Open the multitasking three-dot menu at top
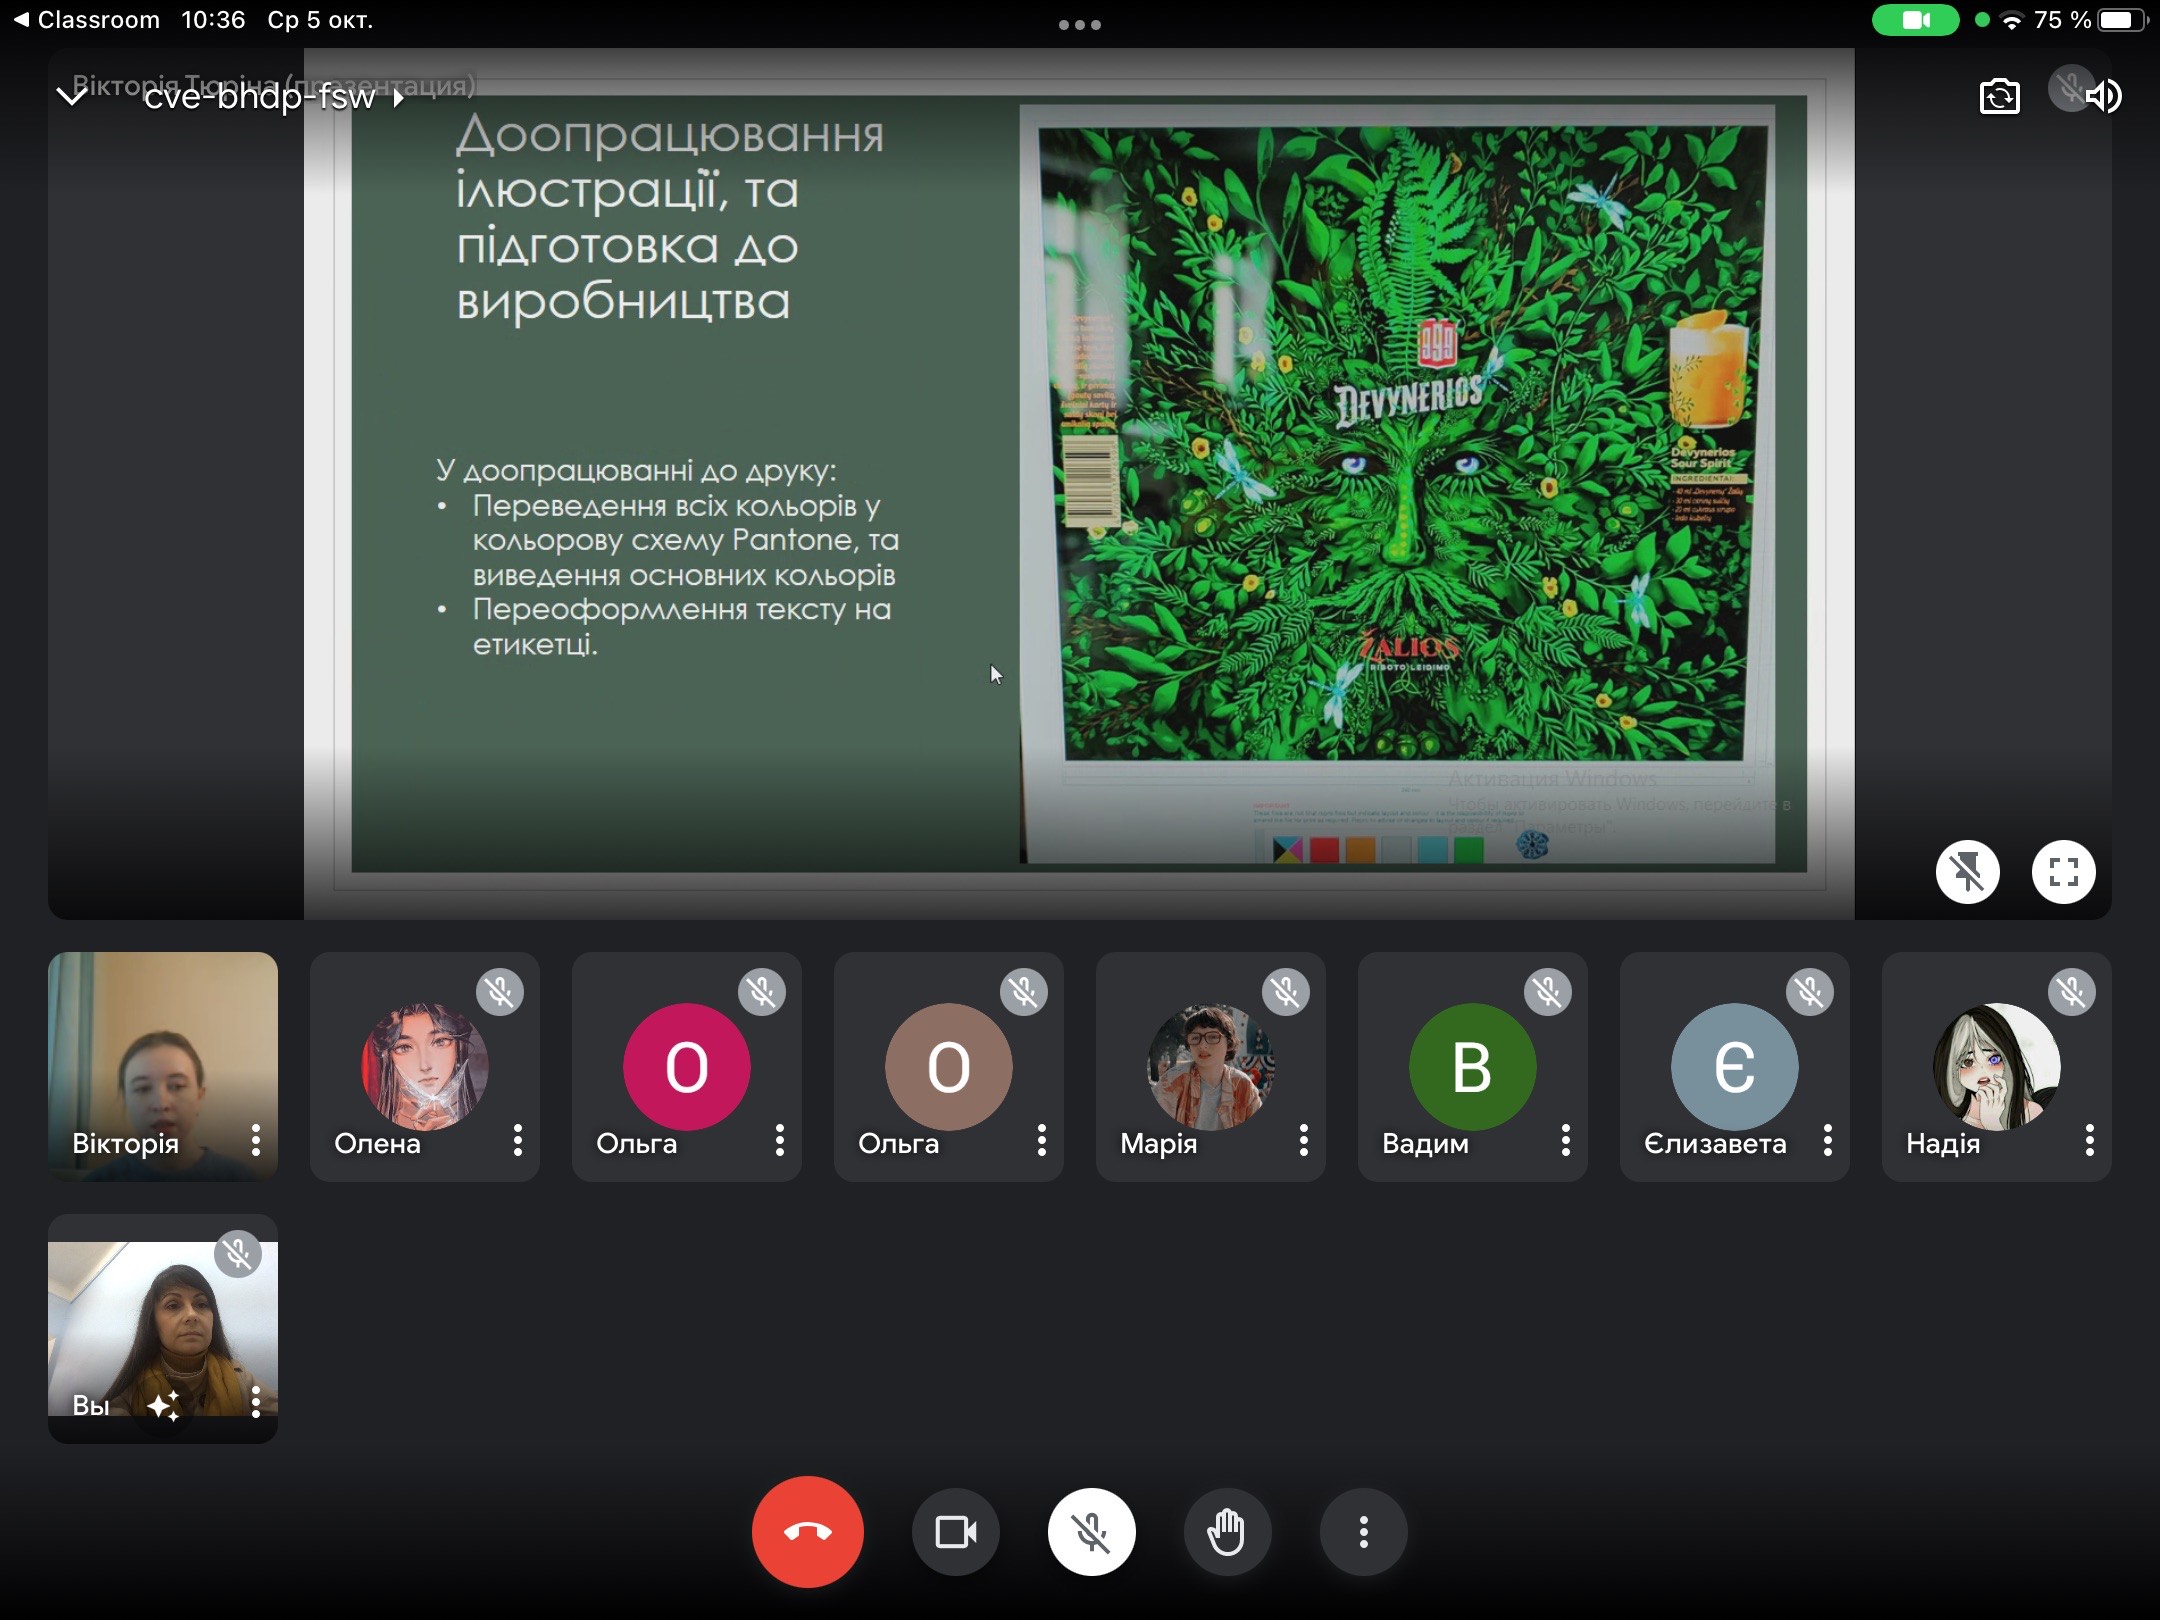This screenshot has height=1620, width=2160. coord(1080,24)
